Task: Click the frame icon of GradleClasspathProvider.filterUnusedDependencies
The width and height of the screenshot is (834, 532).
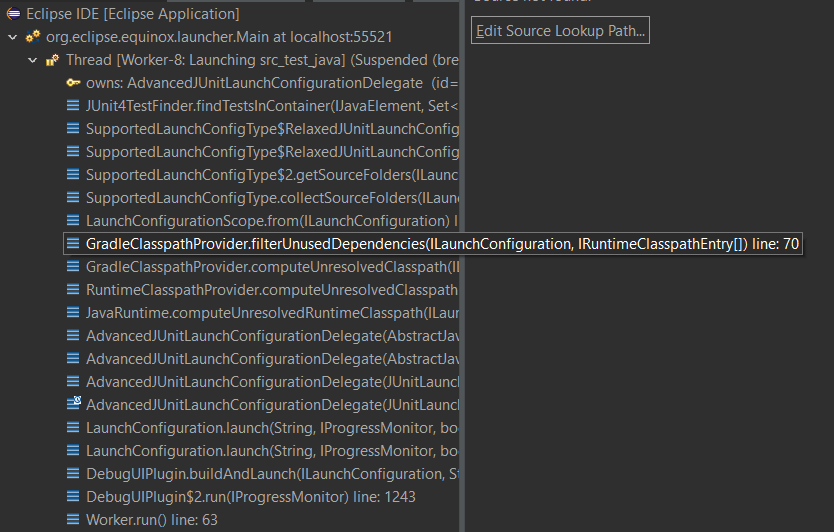Action: [73, 243]
